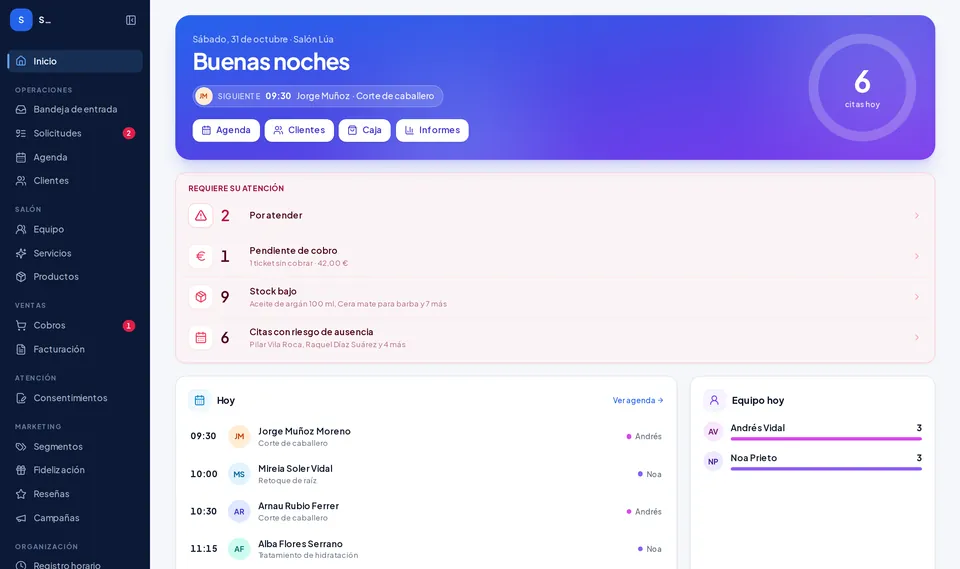This screenshot has height=569, width=960.
Task: Expand Pendiente de cobro with its chevron
Action: (x=917, y=256)
